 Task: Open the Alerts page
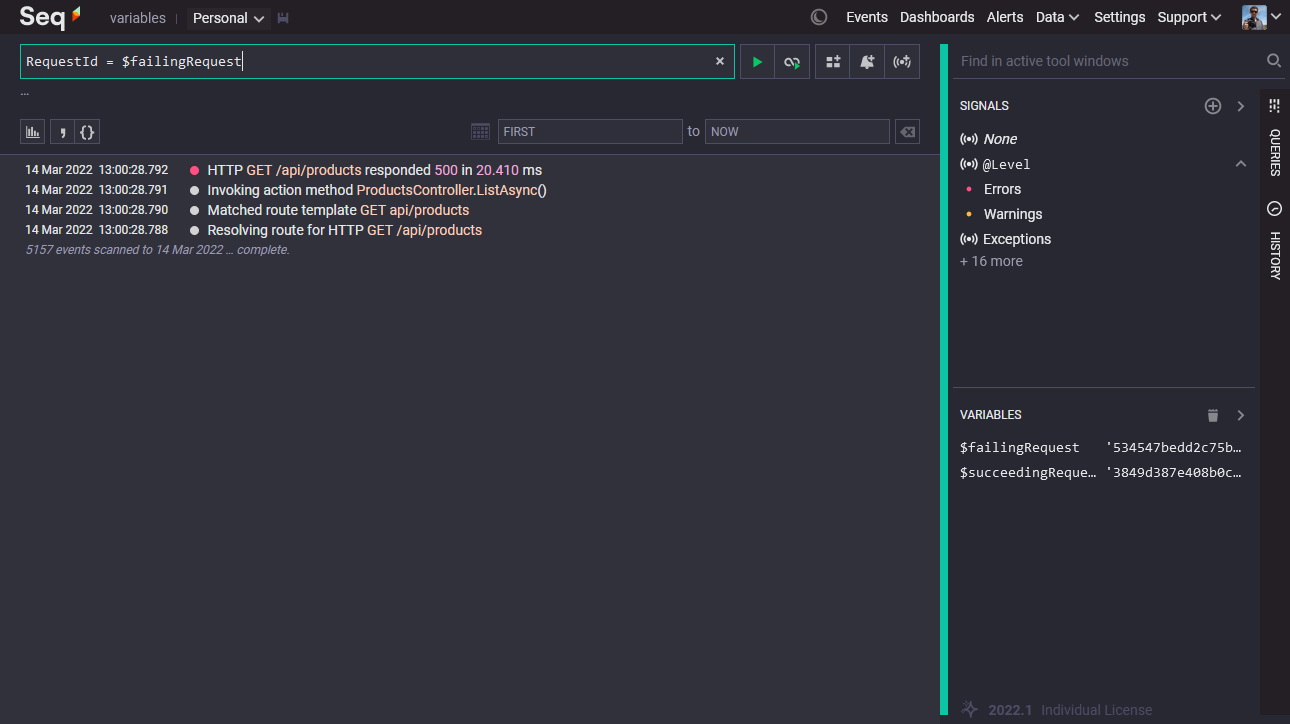tap(1005, 17)
